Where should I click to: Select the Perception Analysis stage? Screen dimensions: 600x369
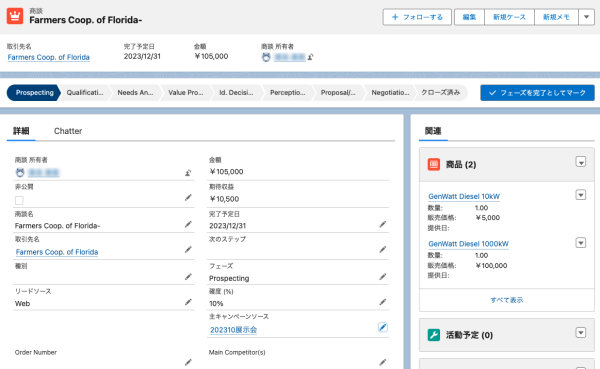[x=287, y=93]
